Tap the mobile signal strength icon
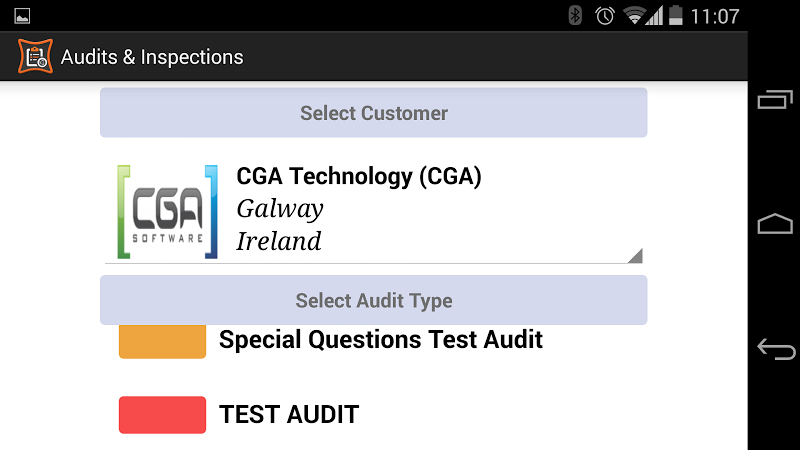Image resolution: width=800 pixels, height=450 pixels. click(655, 16)
